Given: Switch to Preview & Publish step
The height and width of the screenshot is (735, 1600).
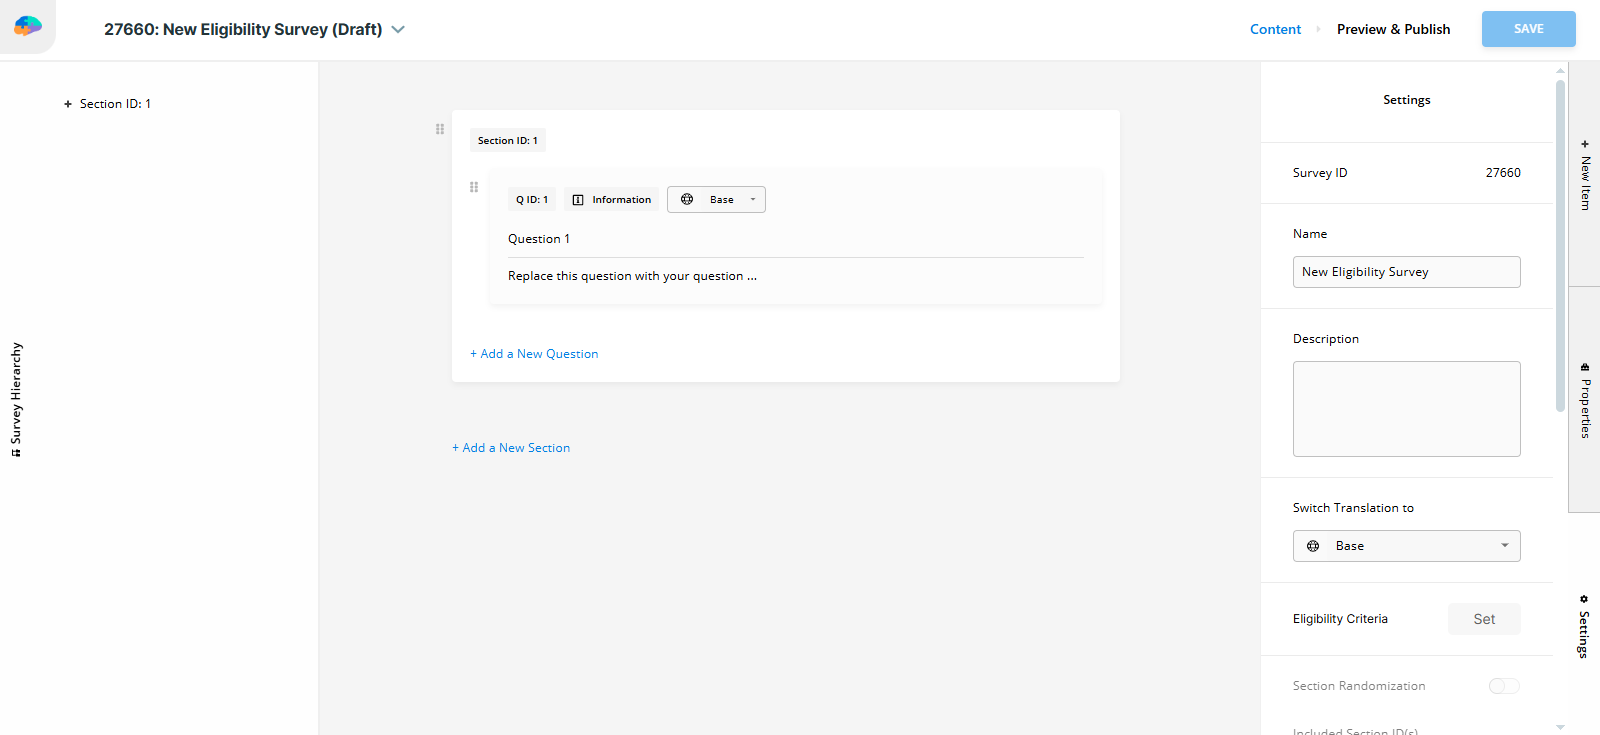Looking at the screenshot, I should click(1393, 29).
